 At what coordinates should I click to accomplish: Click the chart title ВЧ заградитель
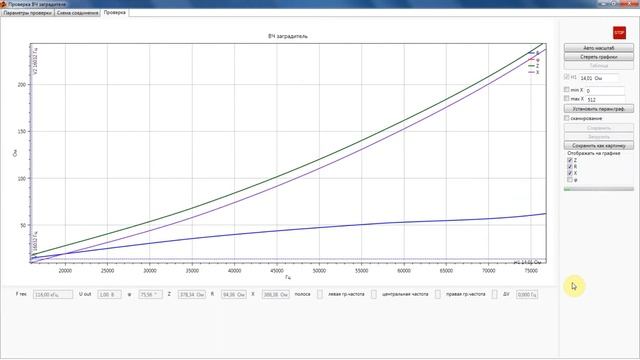tap(288, 36)
